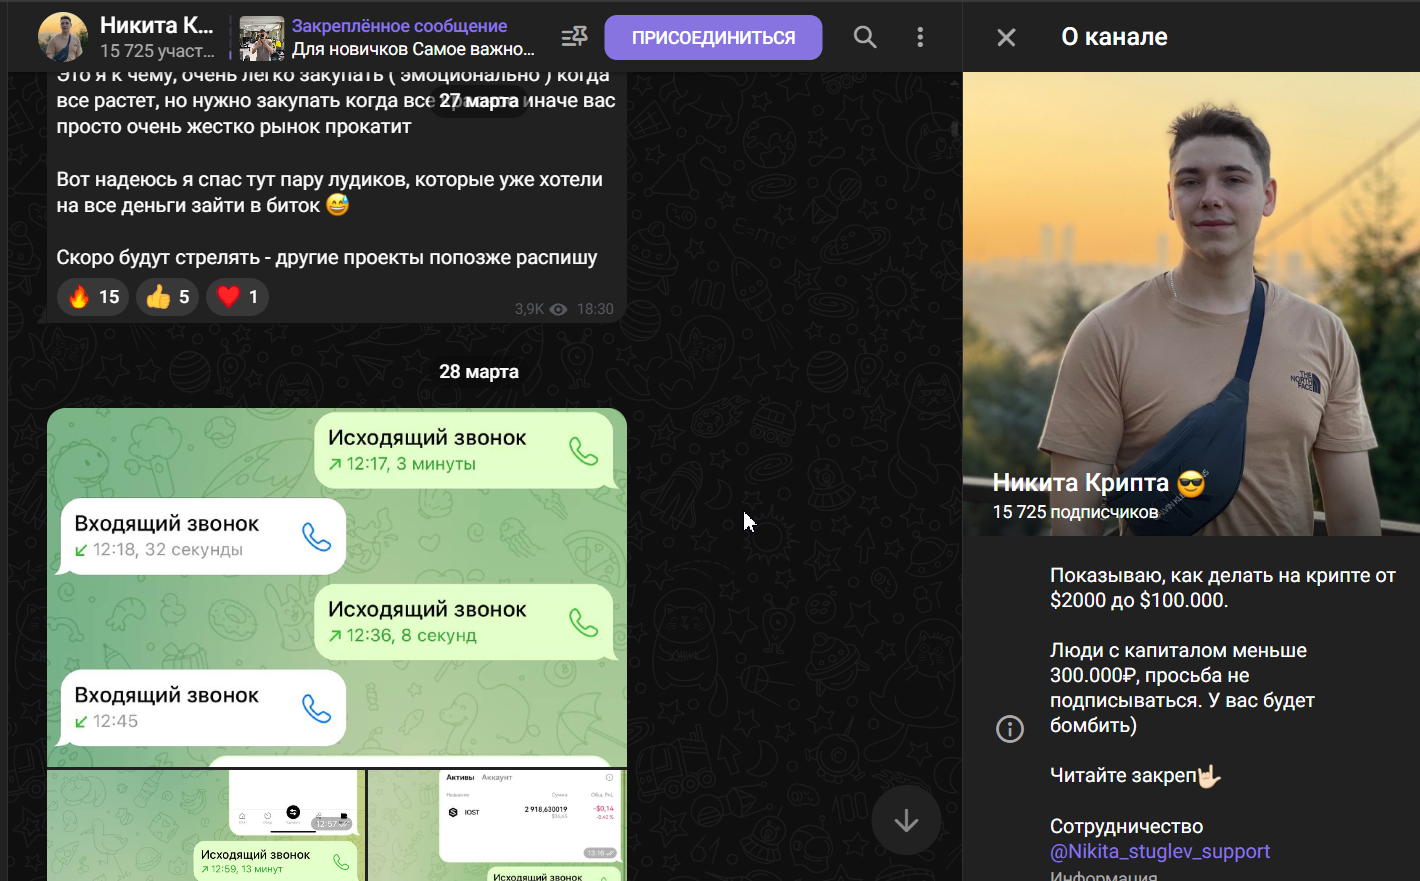The width and height of the screenshot is (1420, 881).
Task: Click the description 'Показываю, как делать на крипте'
Action: 1223,575
